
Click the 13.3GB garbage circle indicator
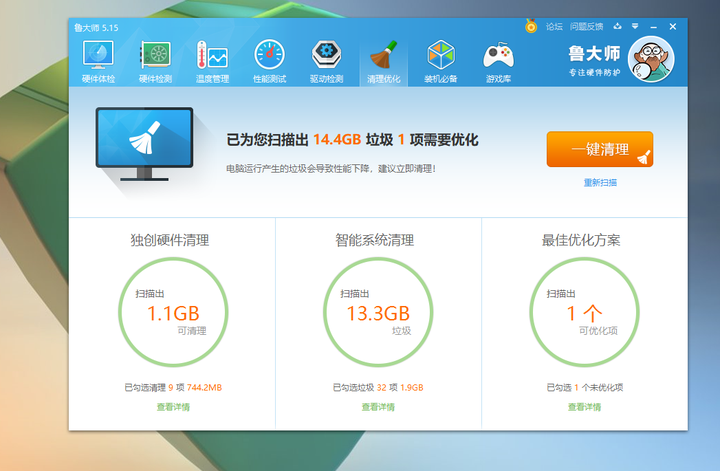click(378, 312)
